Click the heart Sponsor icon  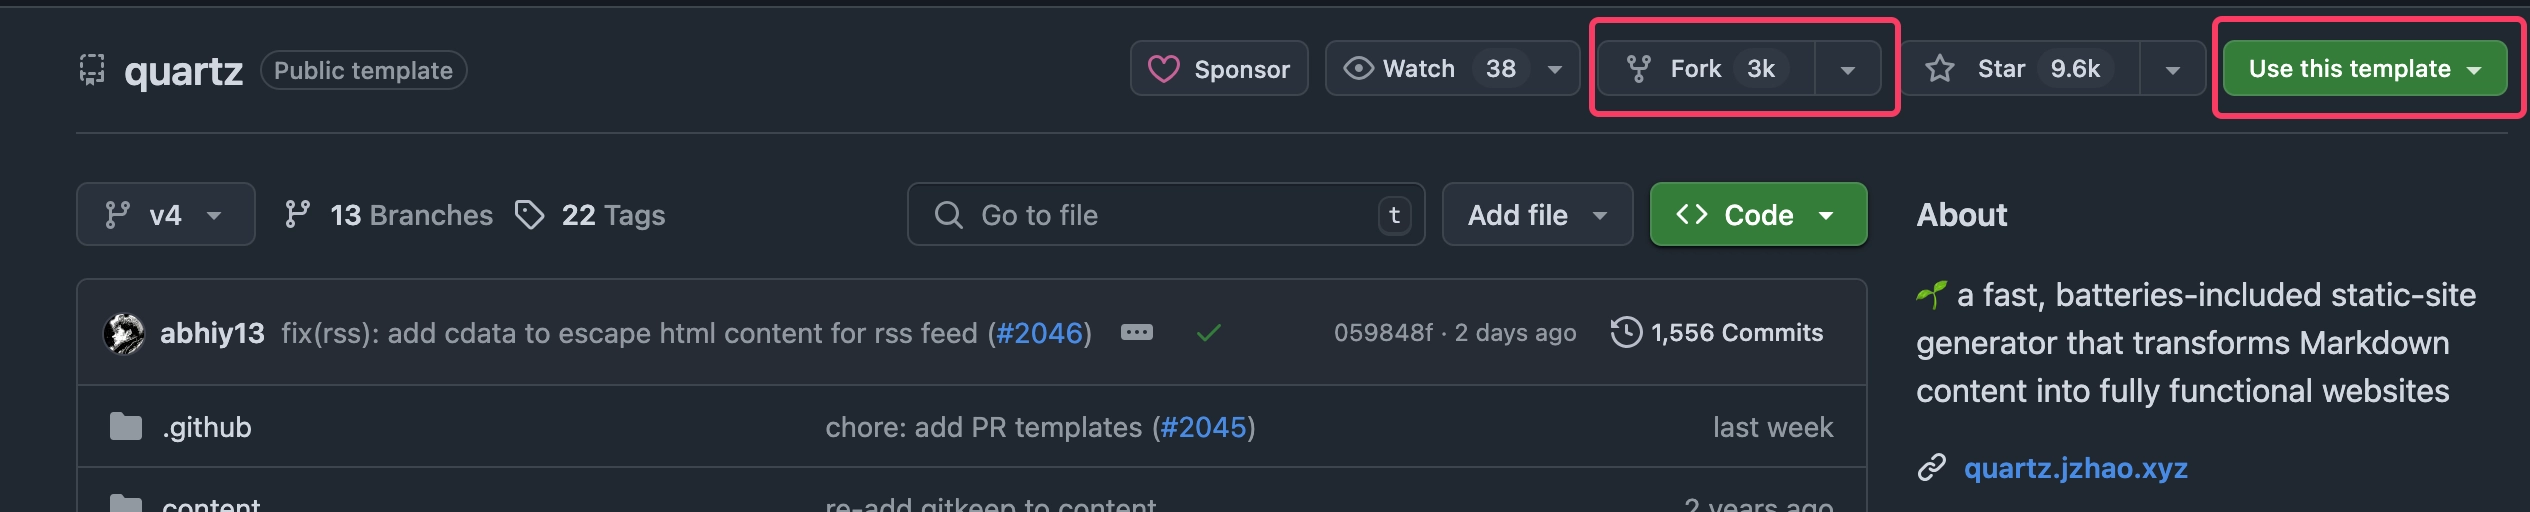click(1163, 69)
